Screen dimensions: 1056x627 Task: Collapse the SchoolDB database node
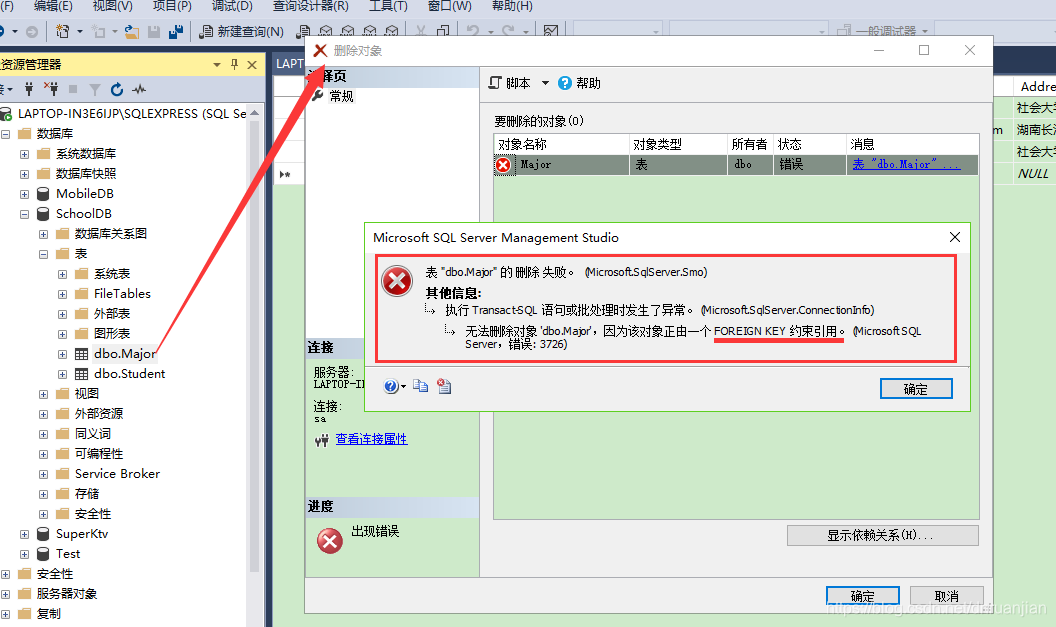pyautogui.click(x=24, y=214)
